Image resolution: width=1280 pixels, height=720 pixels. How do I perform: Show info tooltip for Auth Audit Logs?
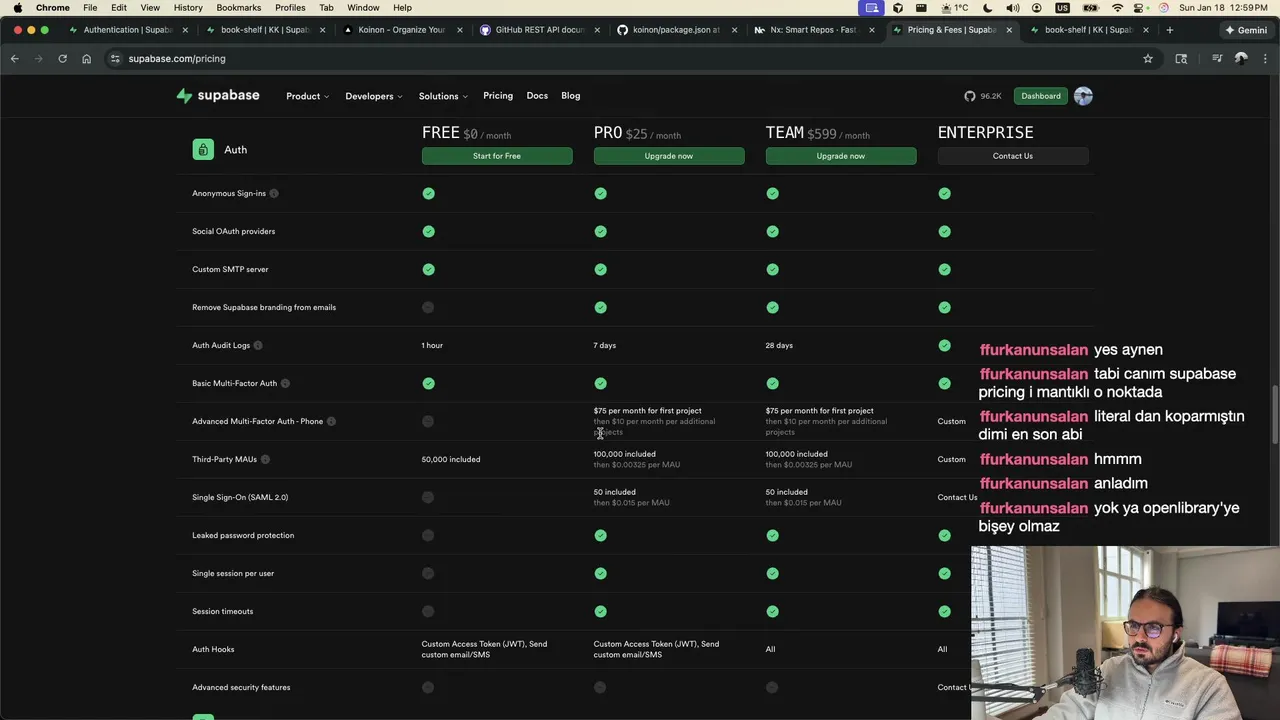pos(258,345)
